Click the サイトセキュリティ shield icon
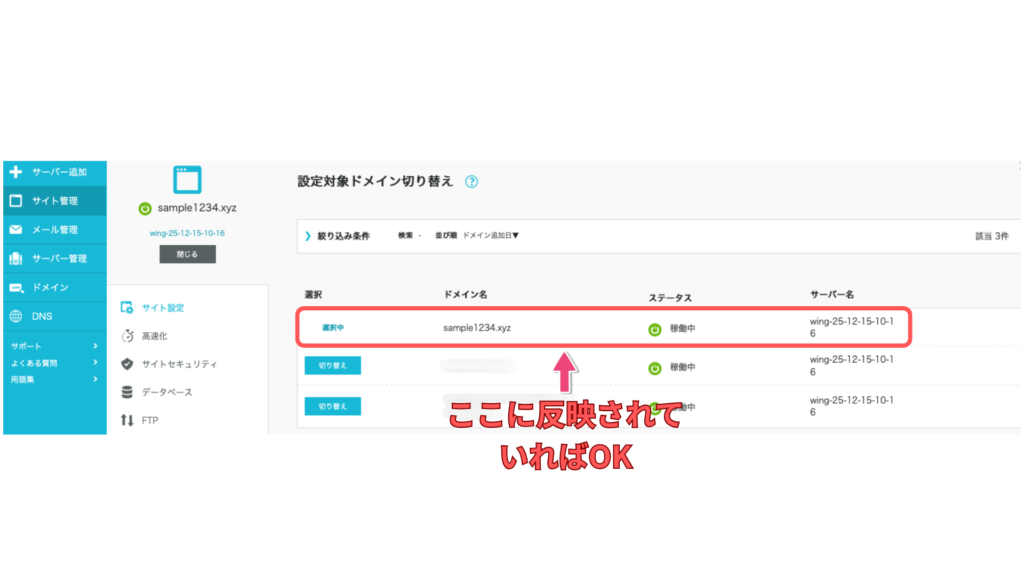The image size is (1024, 576). pyautogui.click(x=127, y=364)
